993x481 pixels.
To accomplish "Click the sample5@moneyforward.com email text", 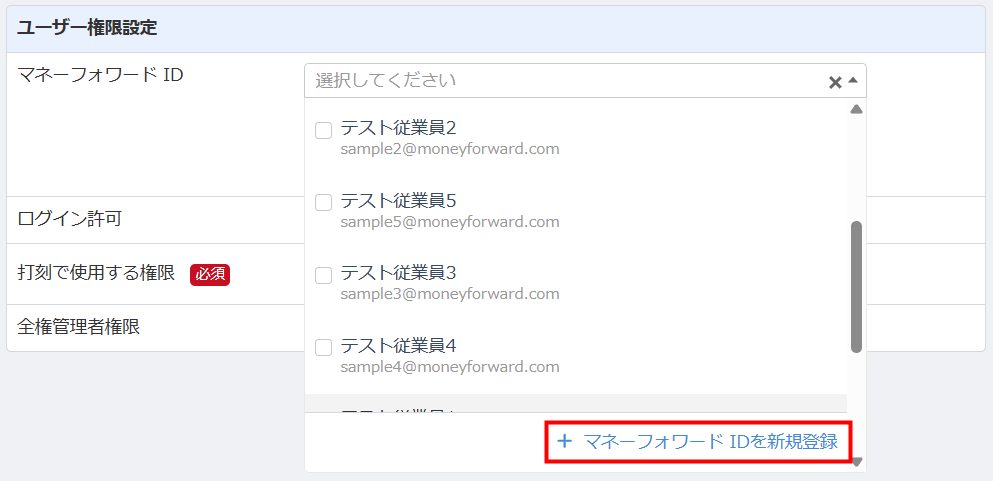I will 449,222.
